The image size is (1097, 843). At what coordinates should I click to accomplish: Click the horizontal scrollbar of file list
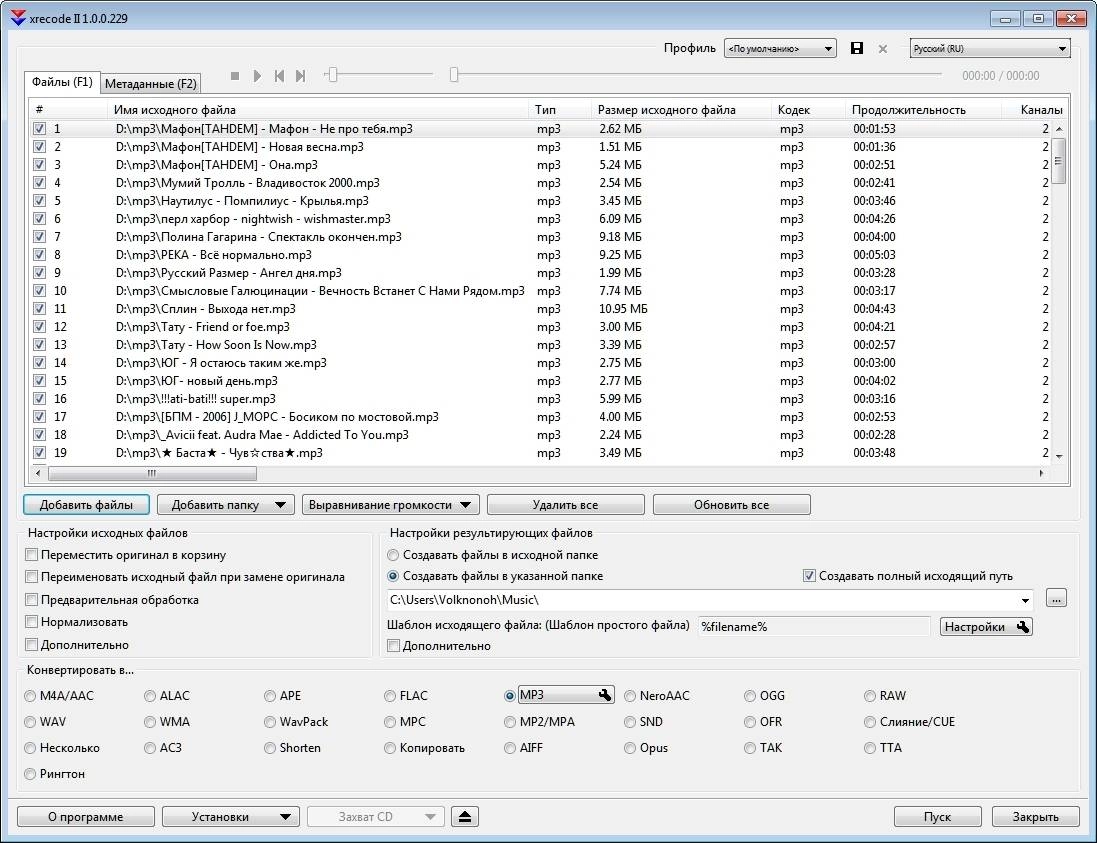point(152,474)
